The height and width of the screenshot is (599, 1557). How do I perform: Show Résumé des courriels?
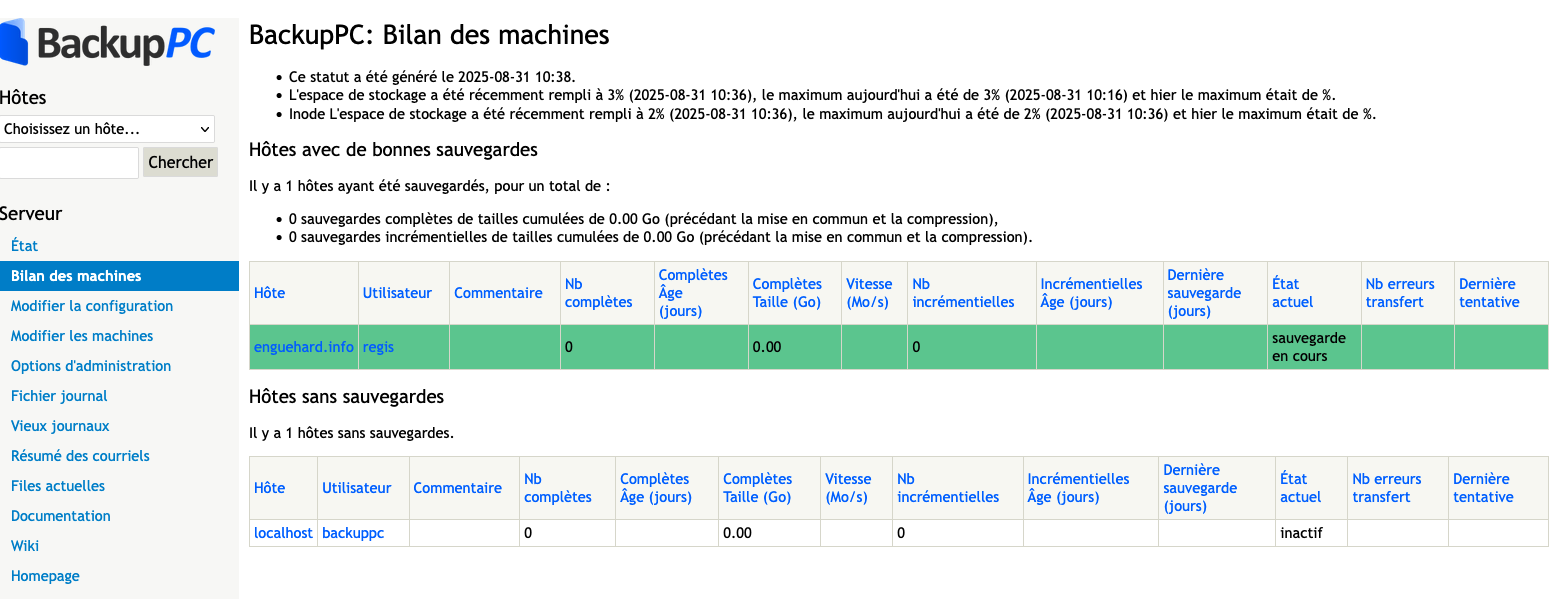(80, 456)
